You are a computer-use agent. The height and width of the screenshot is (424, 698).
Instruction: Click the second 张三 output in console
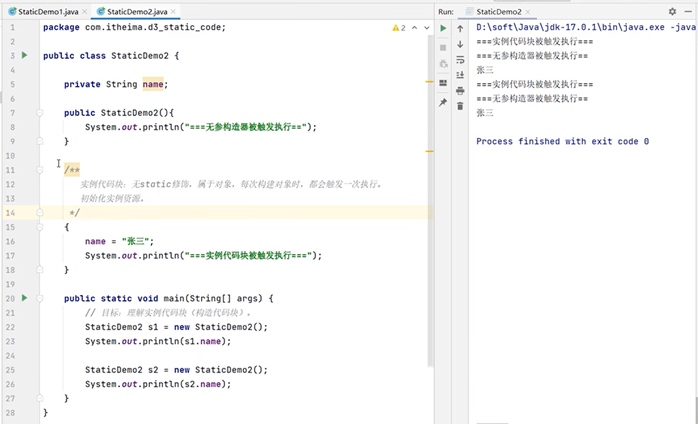point(485,113)
